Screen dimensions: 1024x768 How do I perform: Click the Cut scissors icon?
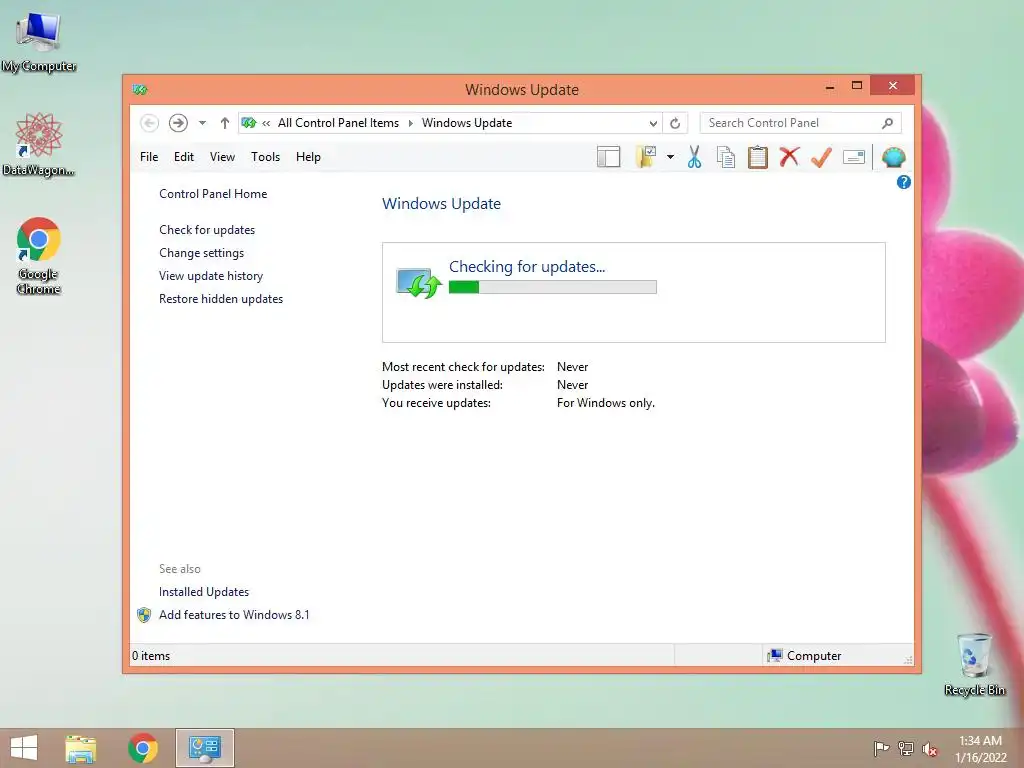click(694, 157)
